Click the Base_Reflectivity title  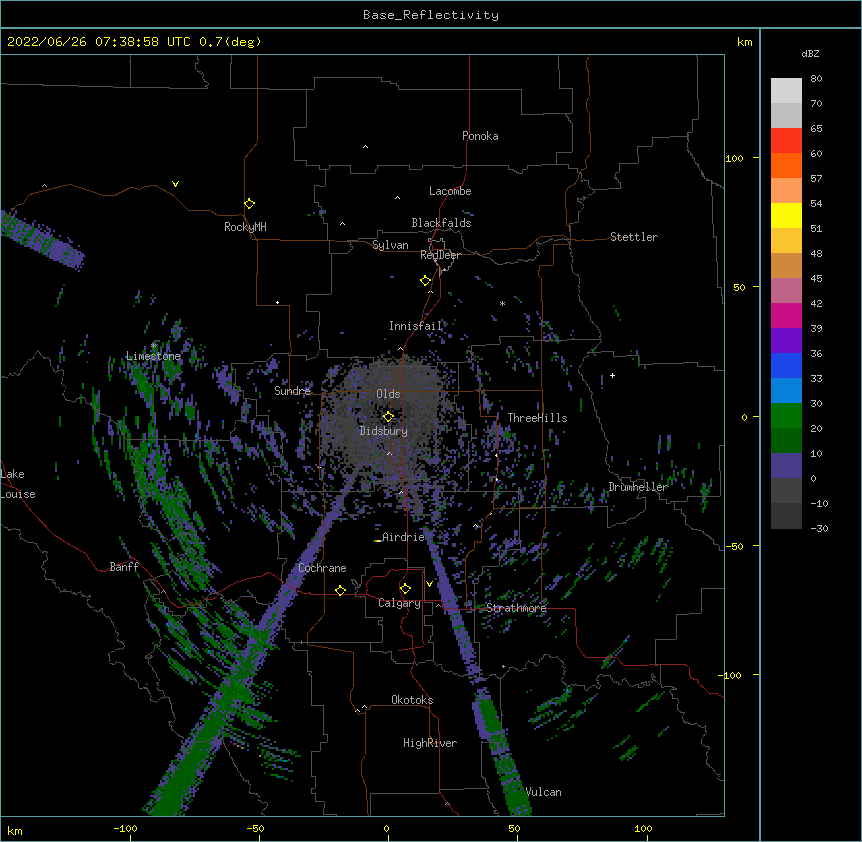pos(431,15)
